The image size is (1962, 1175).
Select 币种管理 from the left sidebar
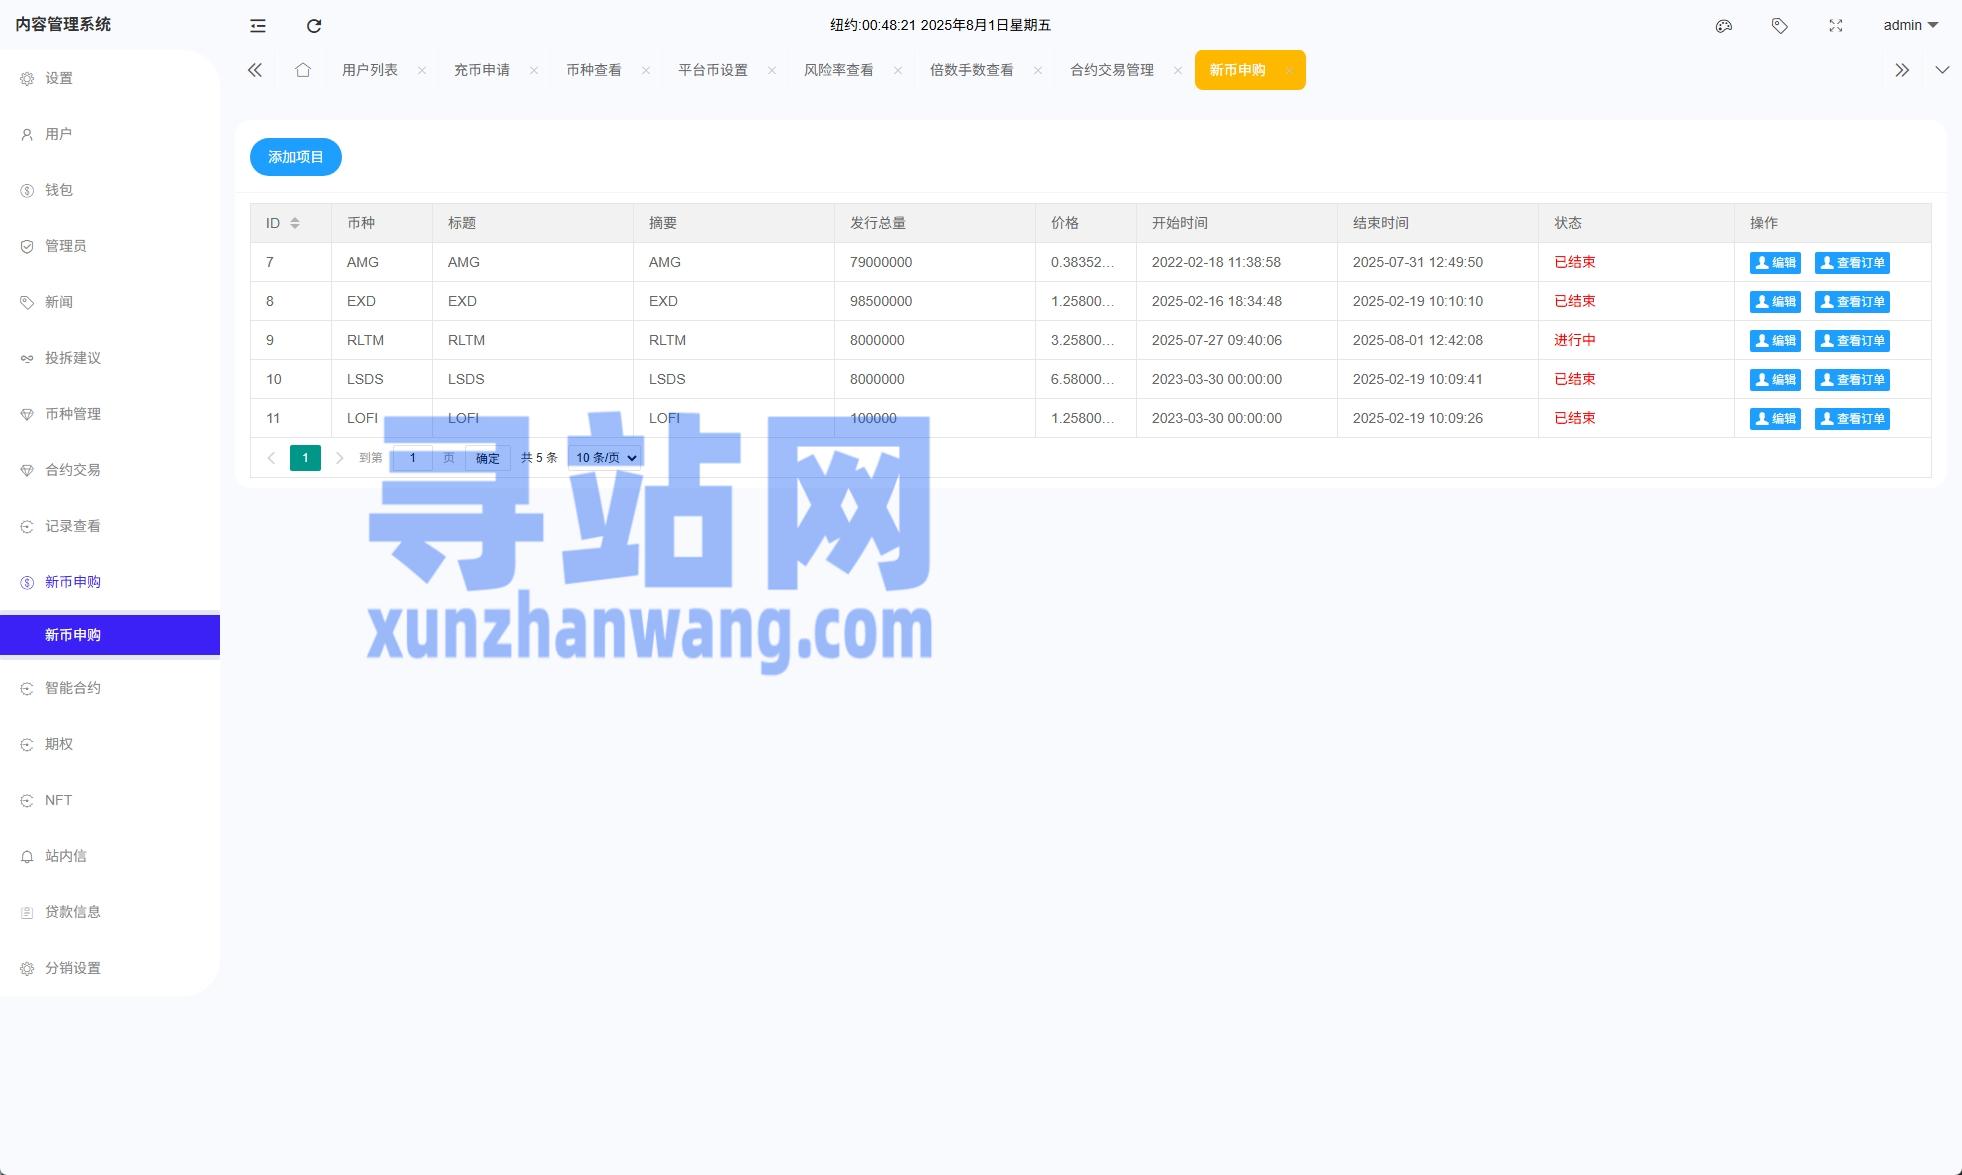pyautogui.click(x=71, y=413)
